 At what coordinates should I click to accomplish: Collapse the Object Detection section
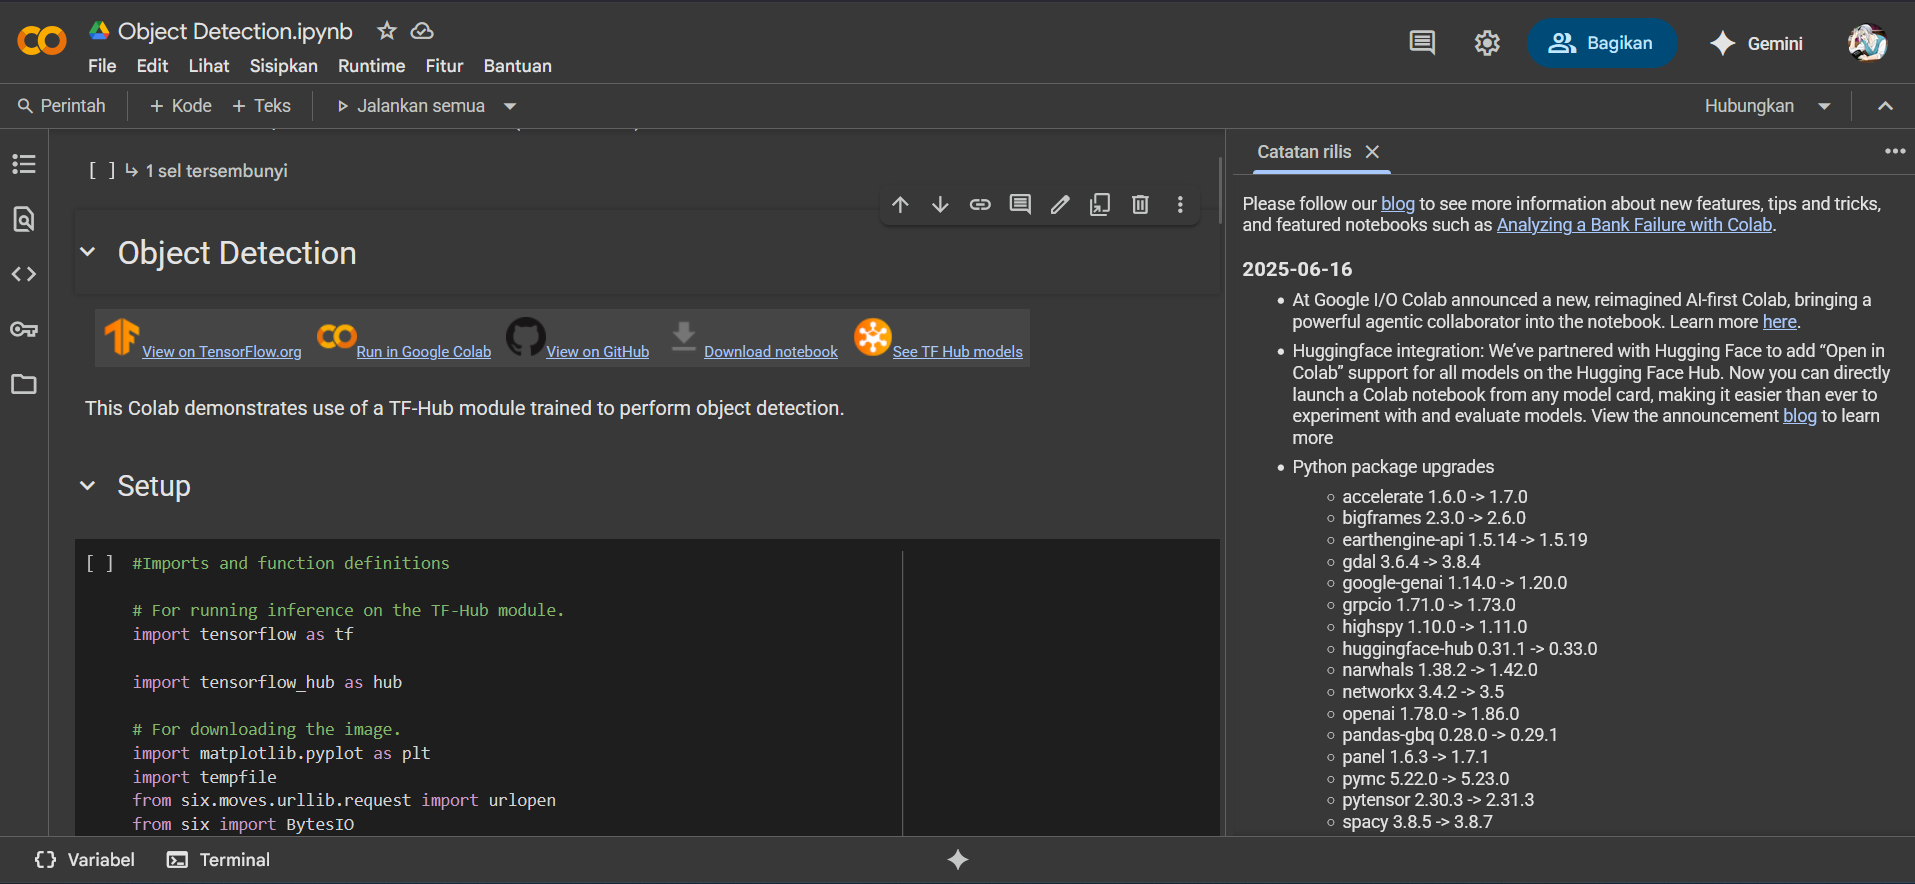[x=88, y=252]
